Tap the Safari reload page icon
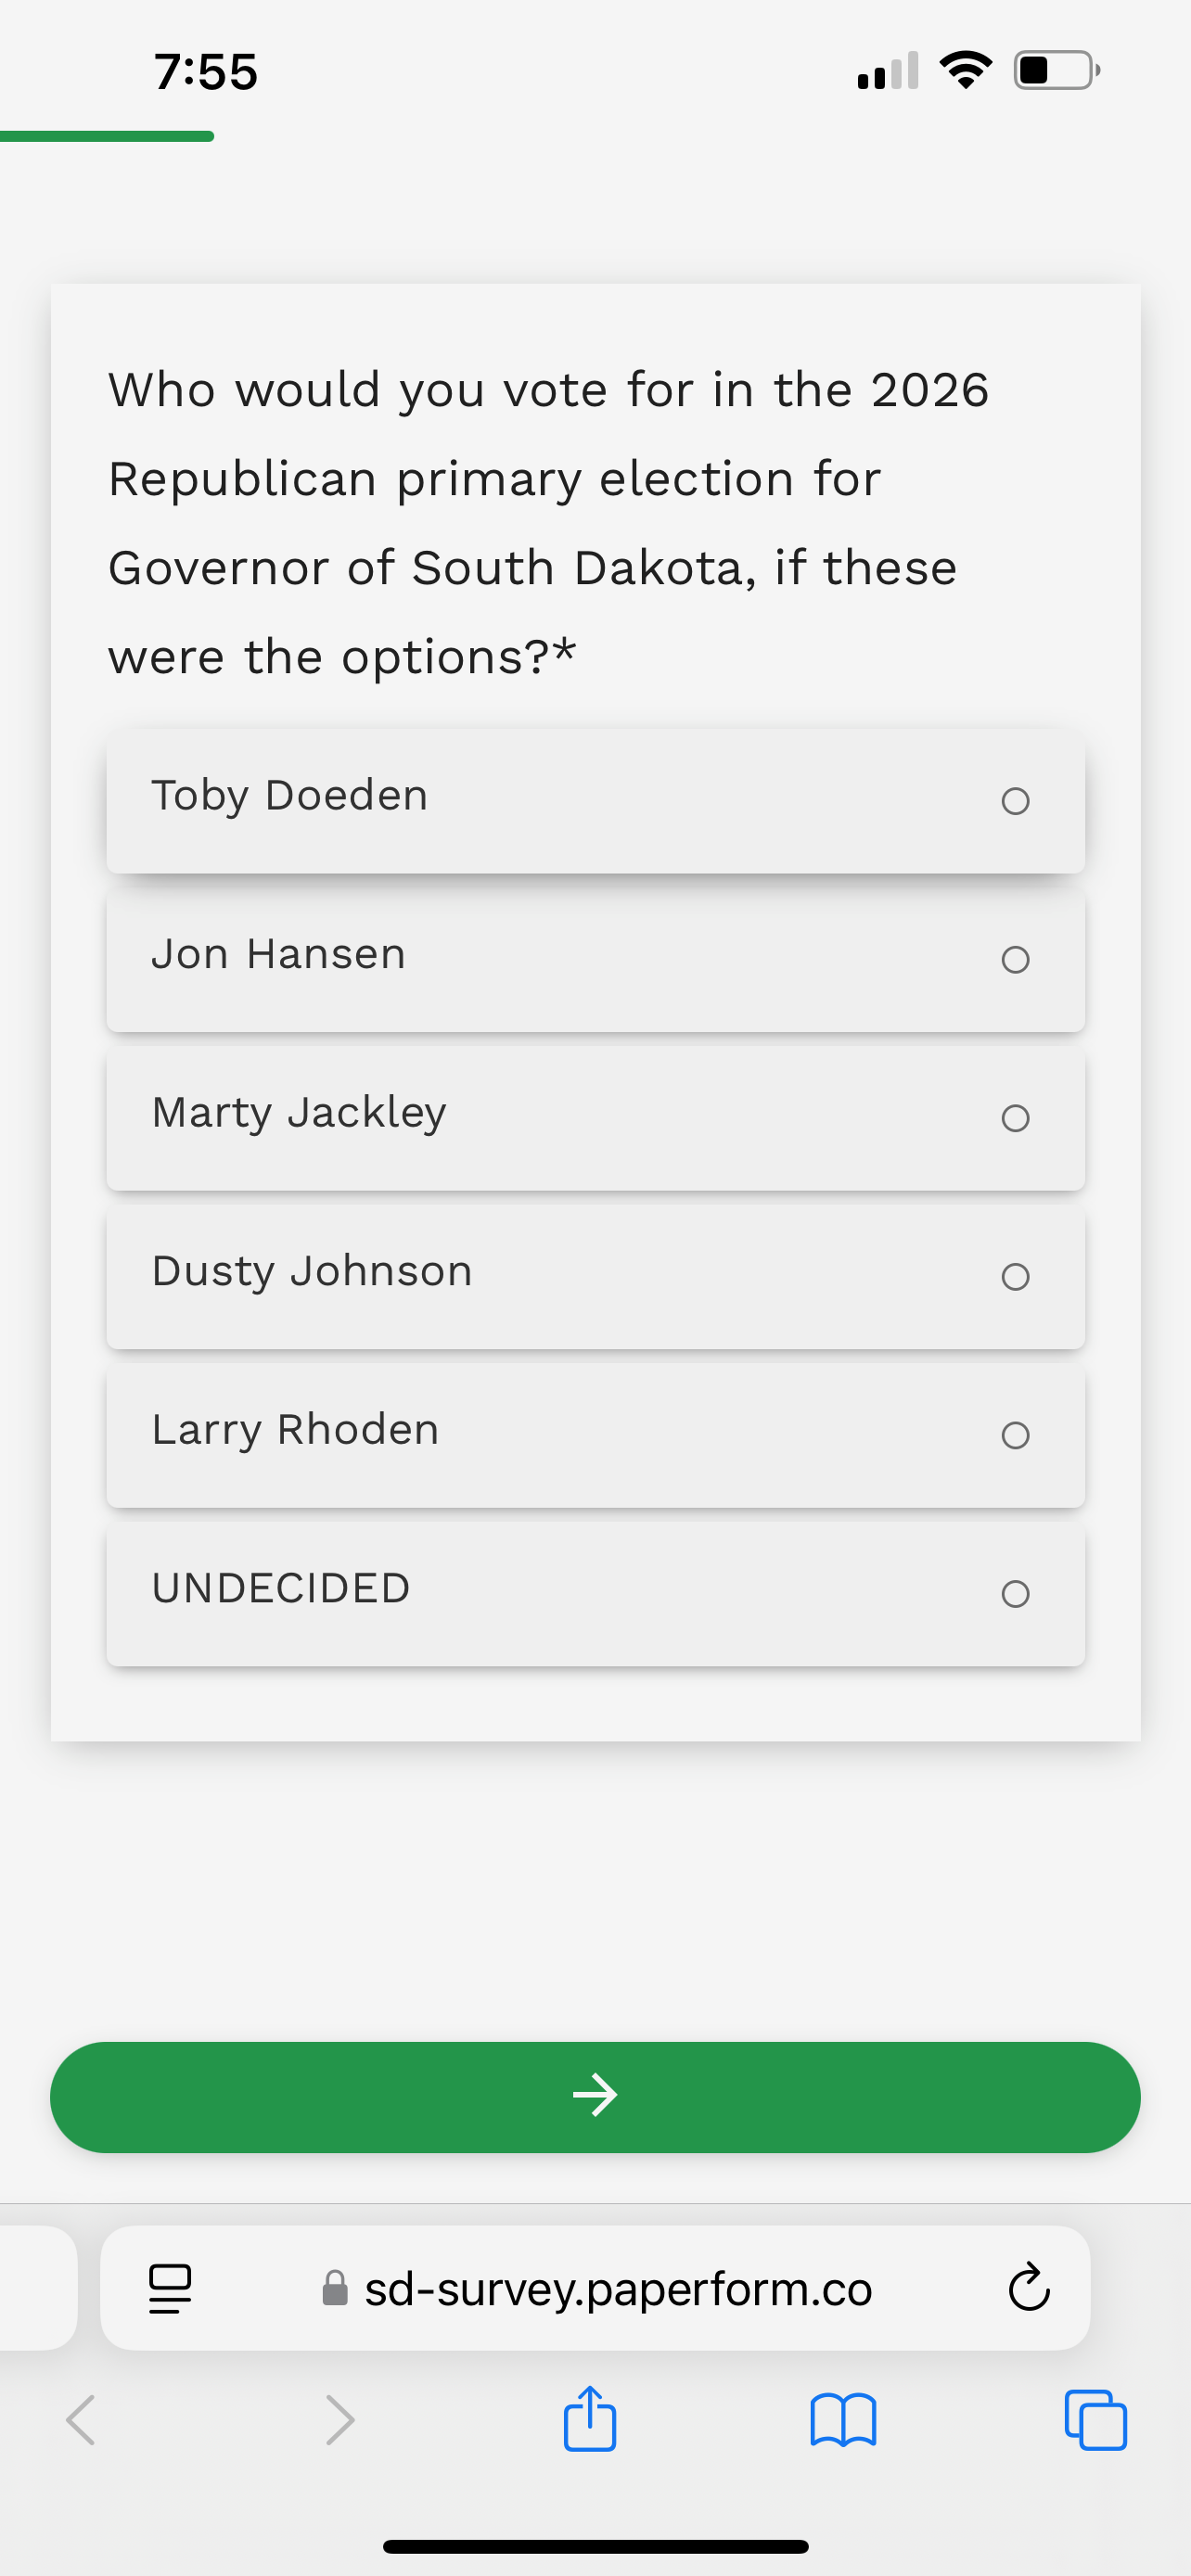This screenshot has width=1191, height=2576. (1029, 2287)
